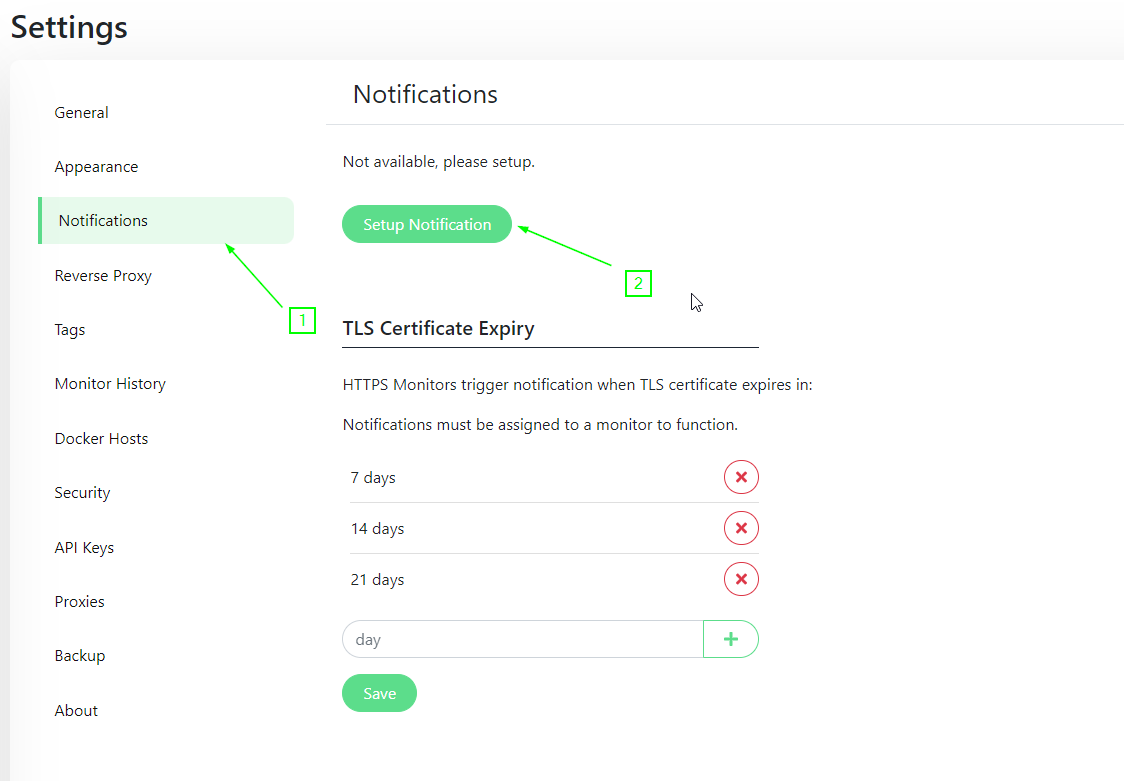The image size is (1124, 781).
Task: Open the Proxies settings section
Action: click(80, 601)
